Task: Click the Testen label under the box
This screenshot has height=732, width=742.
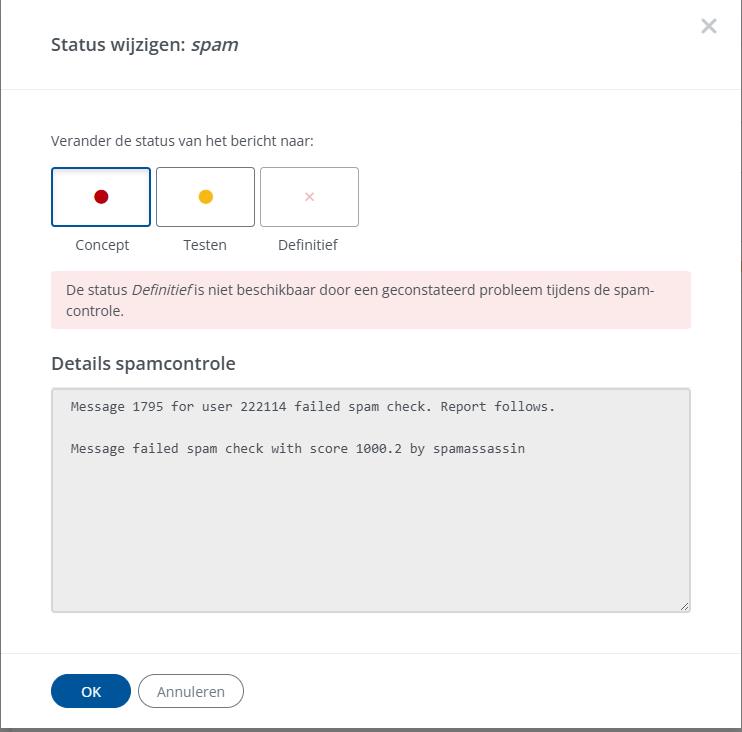Action: 205,245
